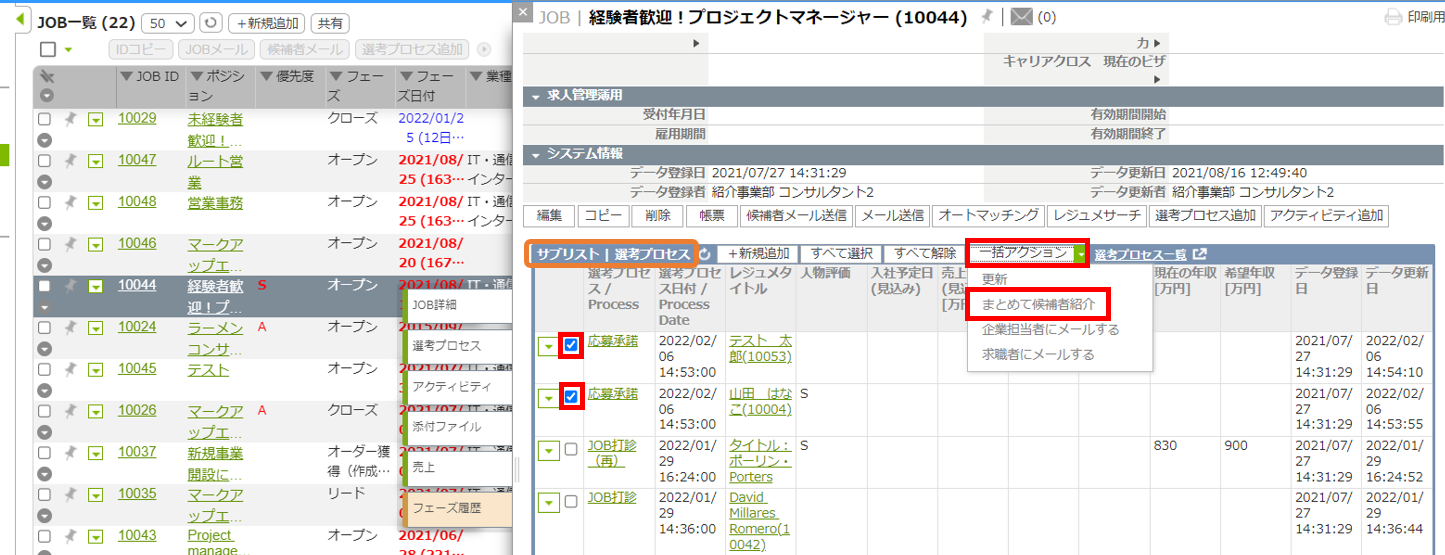
Task: Pin the row for JOB 10029
Action: click(70, 119)
